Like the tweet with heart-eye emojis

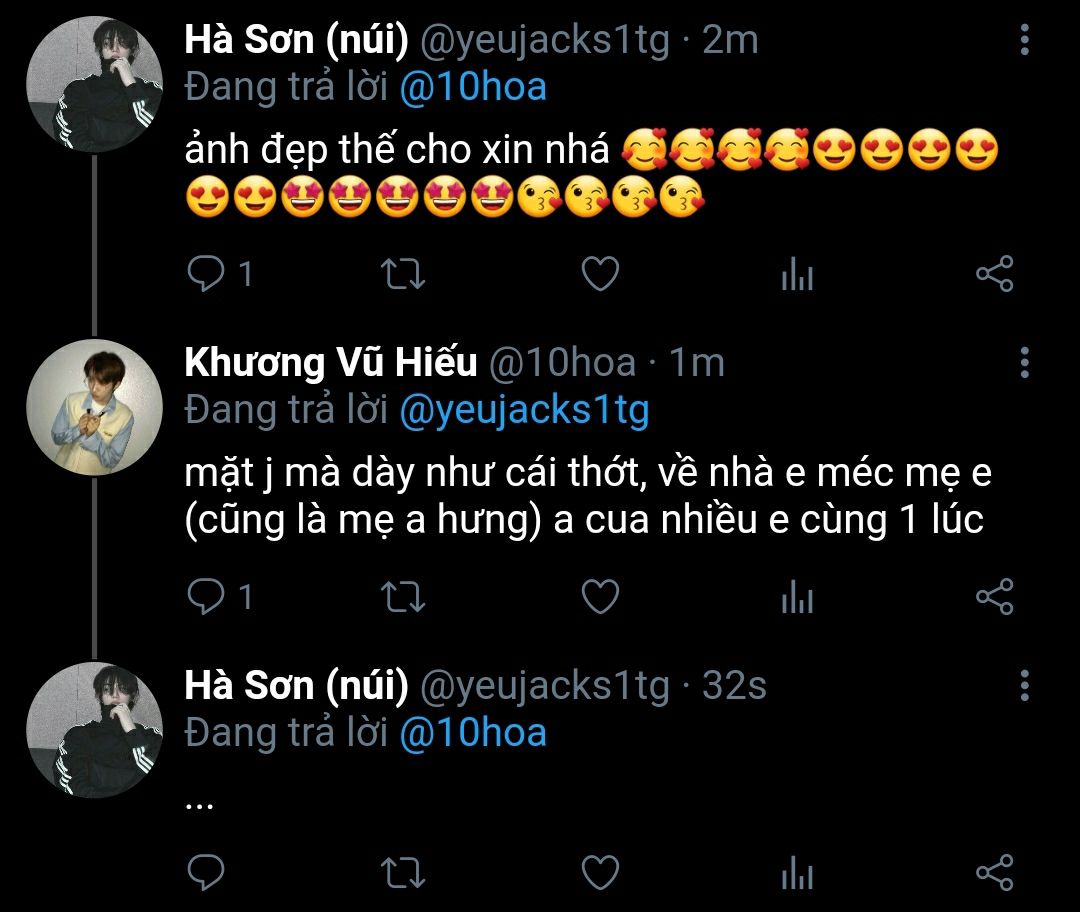(x=600, y=274)
